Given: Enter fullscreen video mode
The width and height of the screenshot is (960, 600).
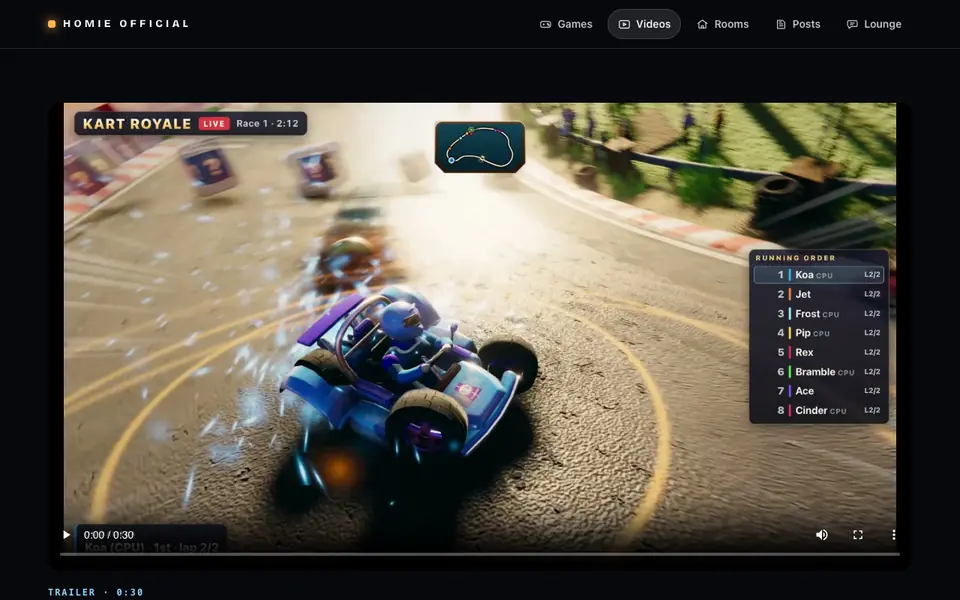Looking at the screenshot, I should click(858, 534).
